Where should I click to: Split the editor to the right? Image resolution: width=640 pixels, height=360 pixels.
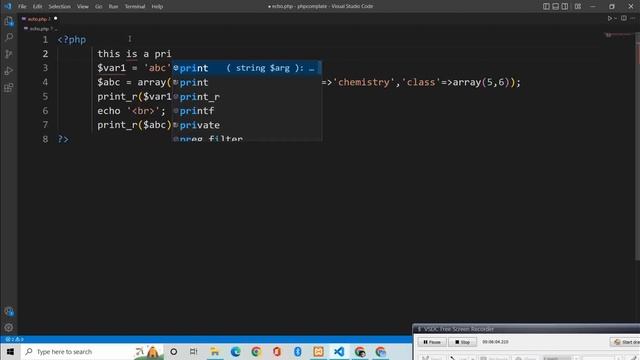click(624, 18)
